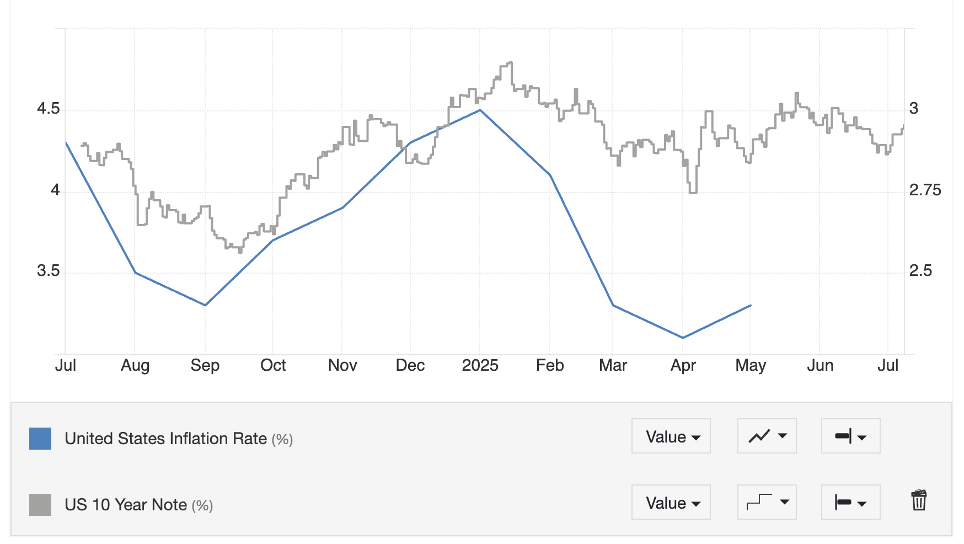This screenshot has height=544, width=964.
Task: Open Value dropdown for US 10 Year Note
Action: click(x=671, y=503)
